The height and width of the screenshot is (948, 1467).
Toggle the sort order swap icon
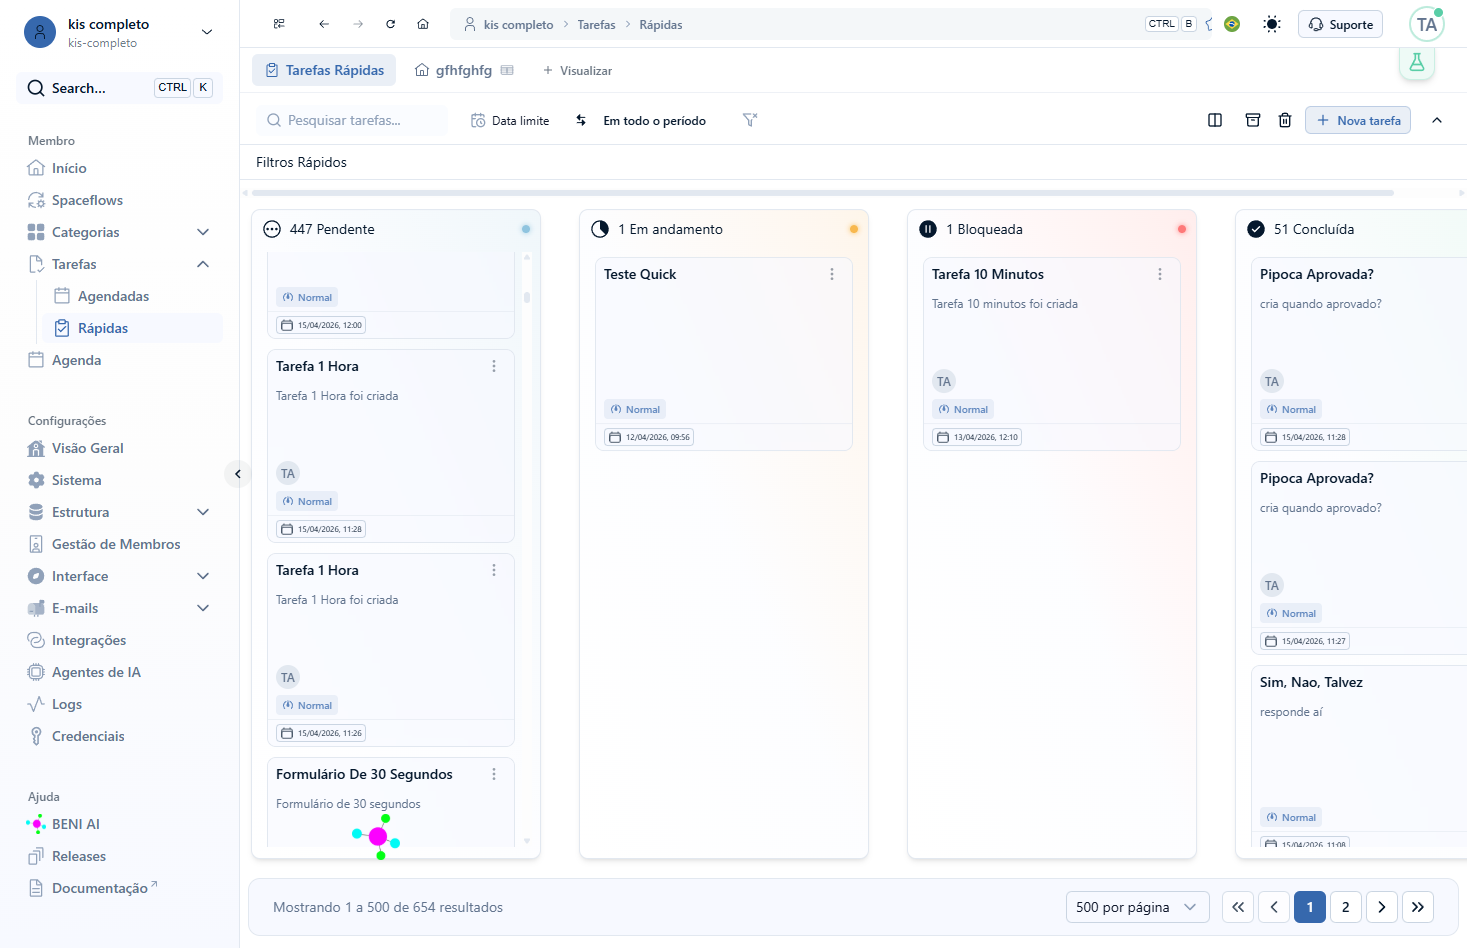coord(581,120)
